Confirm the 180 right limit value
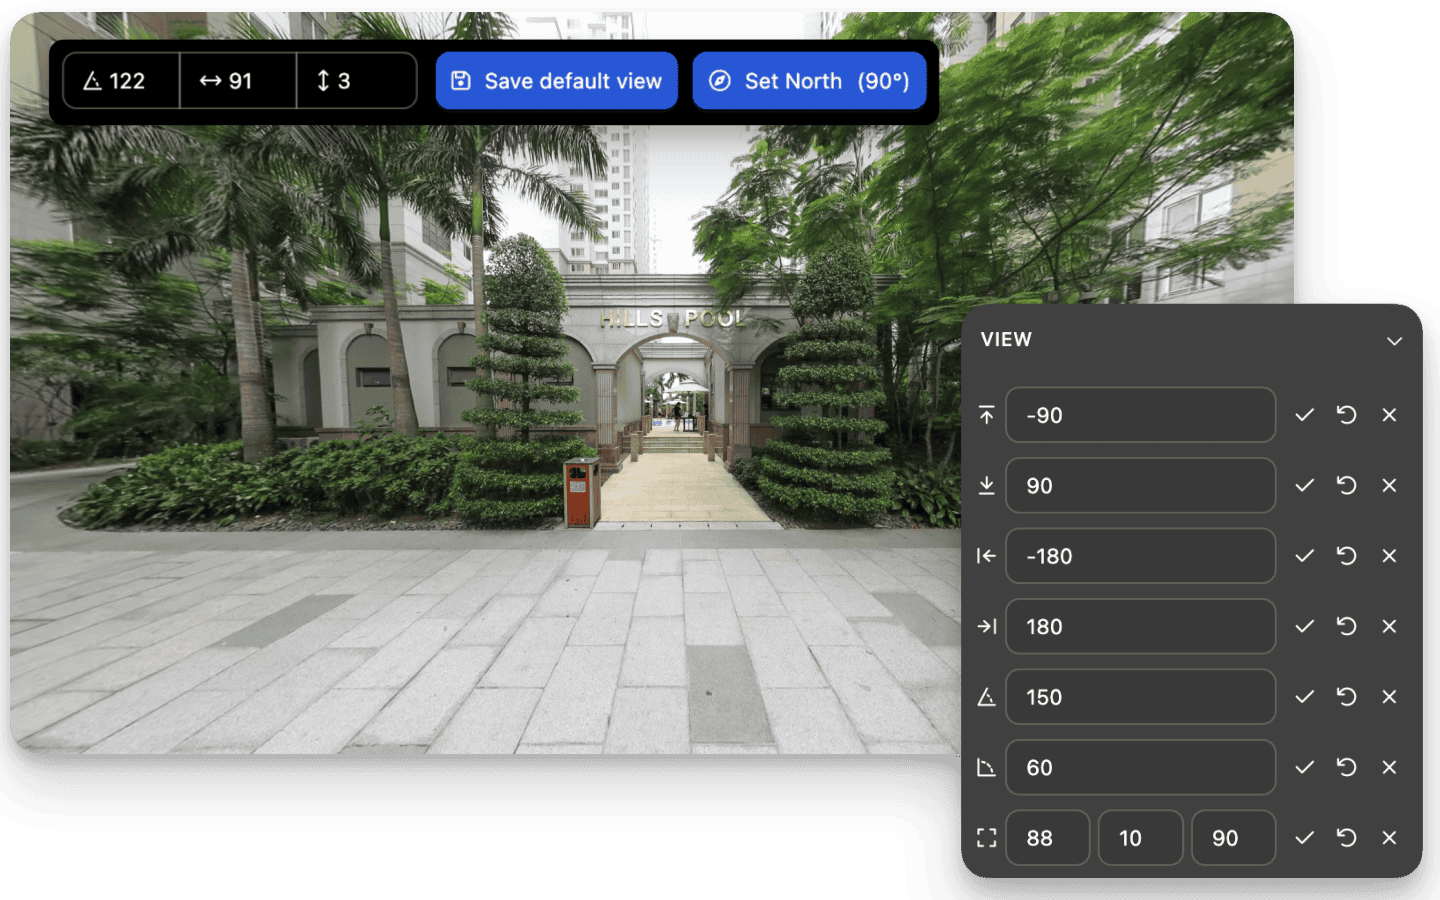1440x900 pixels. (x=1304, y=626)
